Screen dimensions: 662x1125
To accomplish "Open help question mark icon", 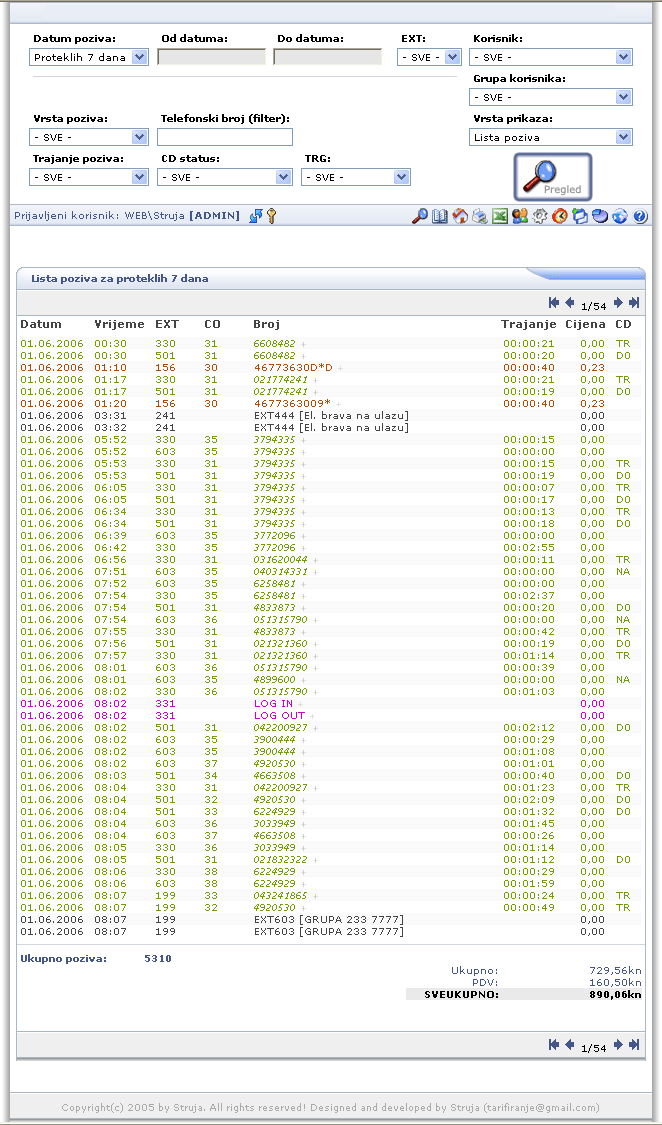I will tap(640, 215).
